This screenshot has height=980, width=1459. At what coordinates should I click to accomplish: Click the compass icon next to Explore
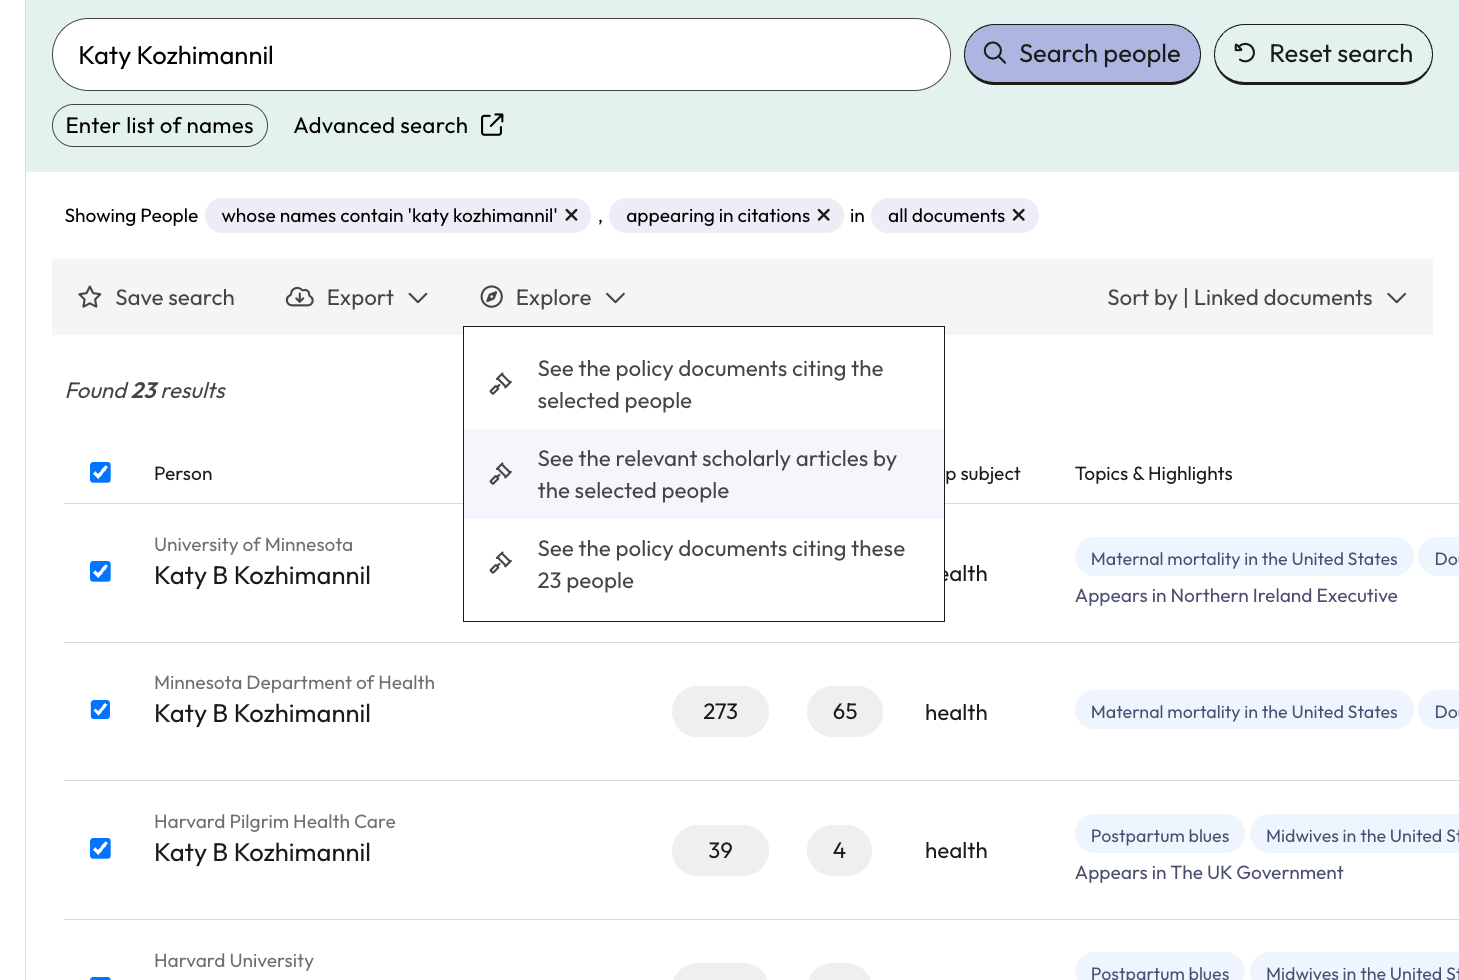[x=492, y=297]
